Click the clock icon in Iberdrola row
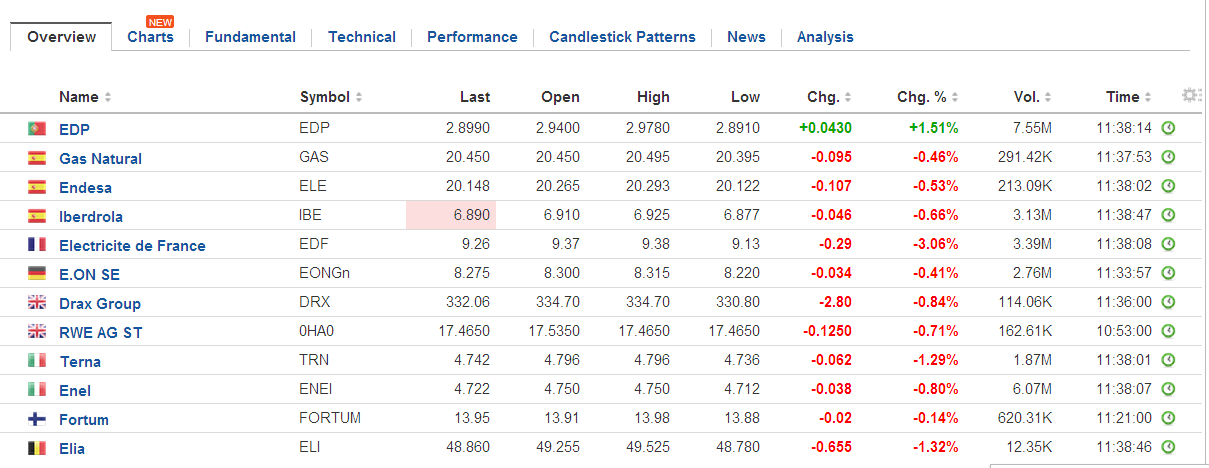The width and height of the screenshot is (1209, 468). (x=1168, y=215)
